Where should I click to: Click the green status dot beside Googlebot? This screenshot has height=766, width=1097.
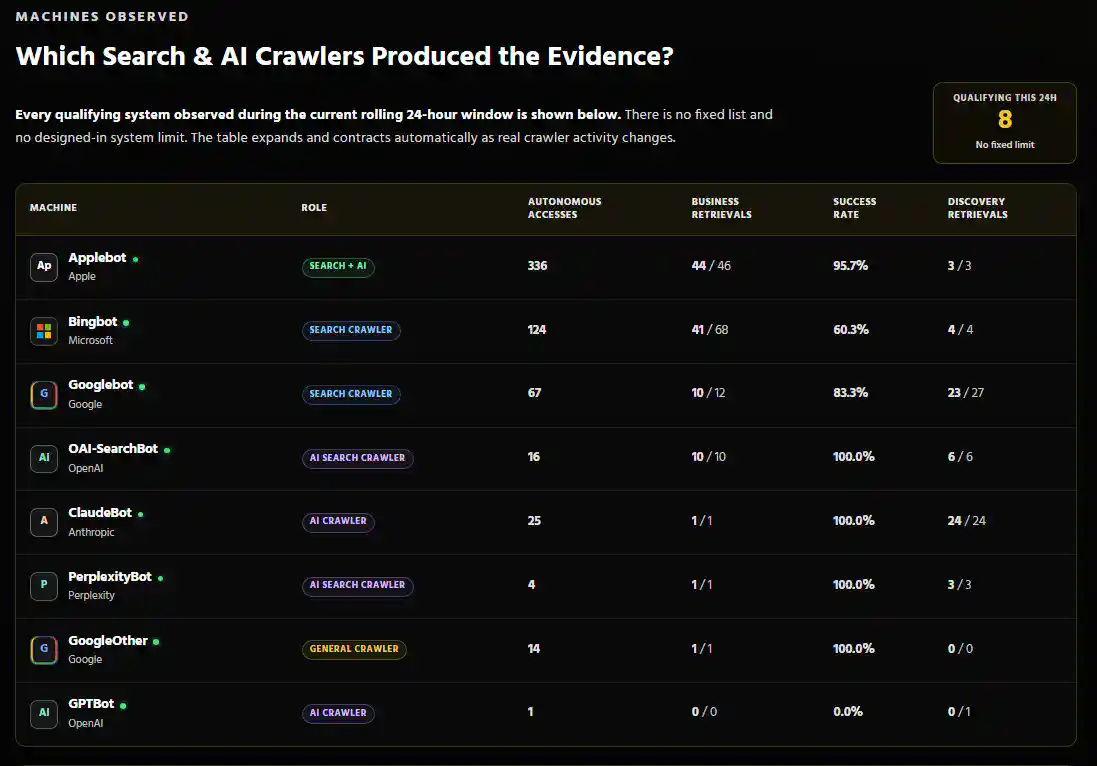click(142, 387)
